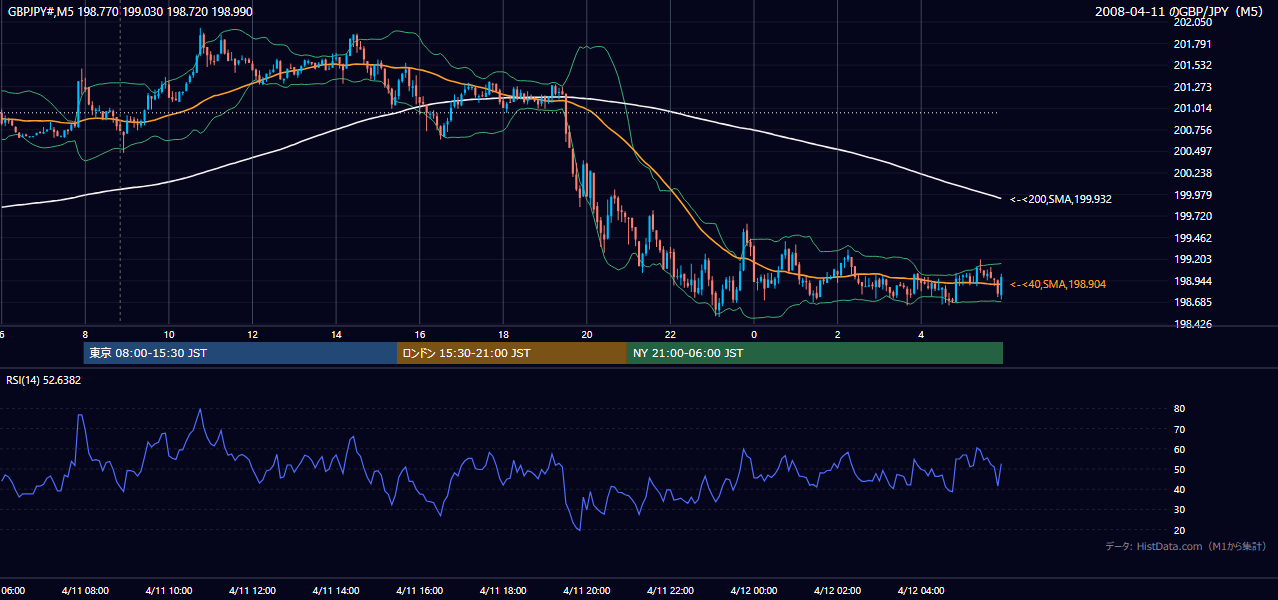Click bottom date label 4/11 22:00
The image size is (1278, 600).
[x=670, y=590]
